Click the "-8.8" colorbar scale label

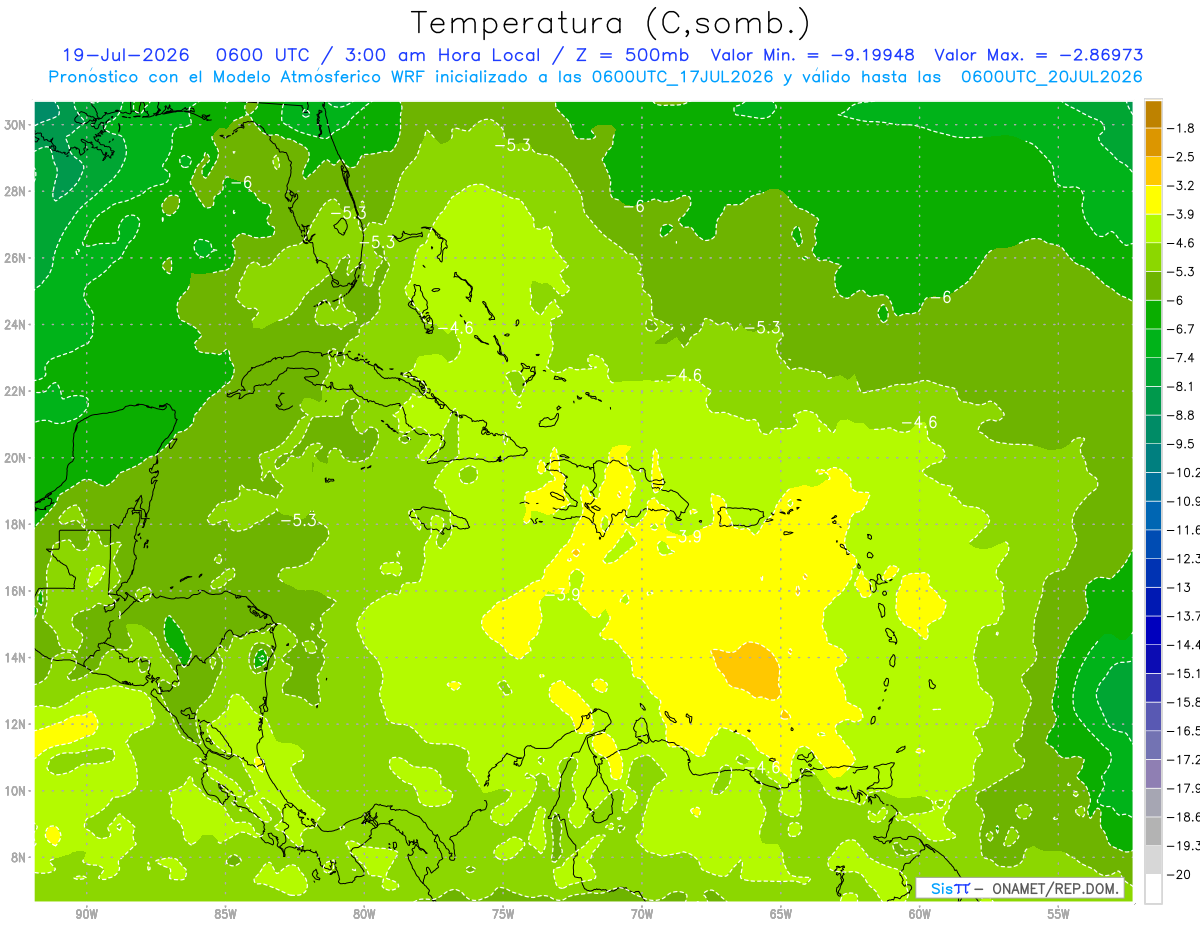point(1182,415)
